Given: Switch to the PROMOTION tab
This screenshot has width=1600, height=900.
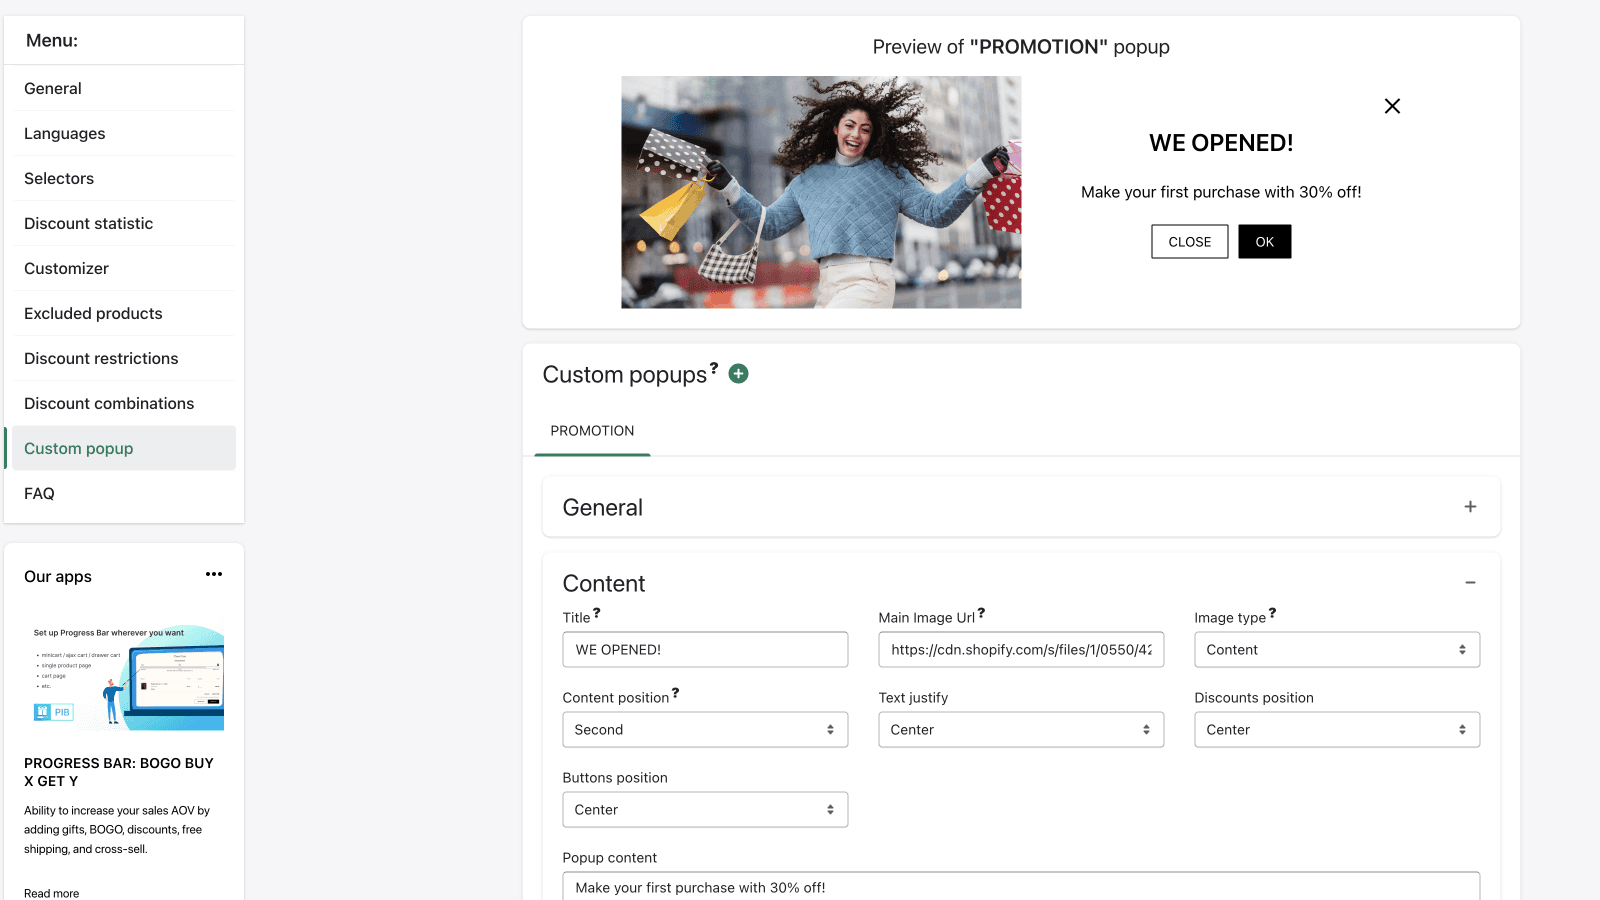Looking at the screenshot, I should pos(591,431).
